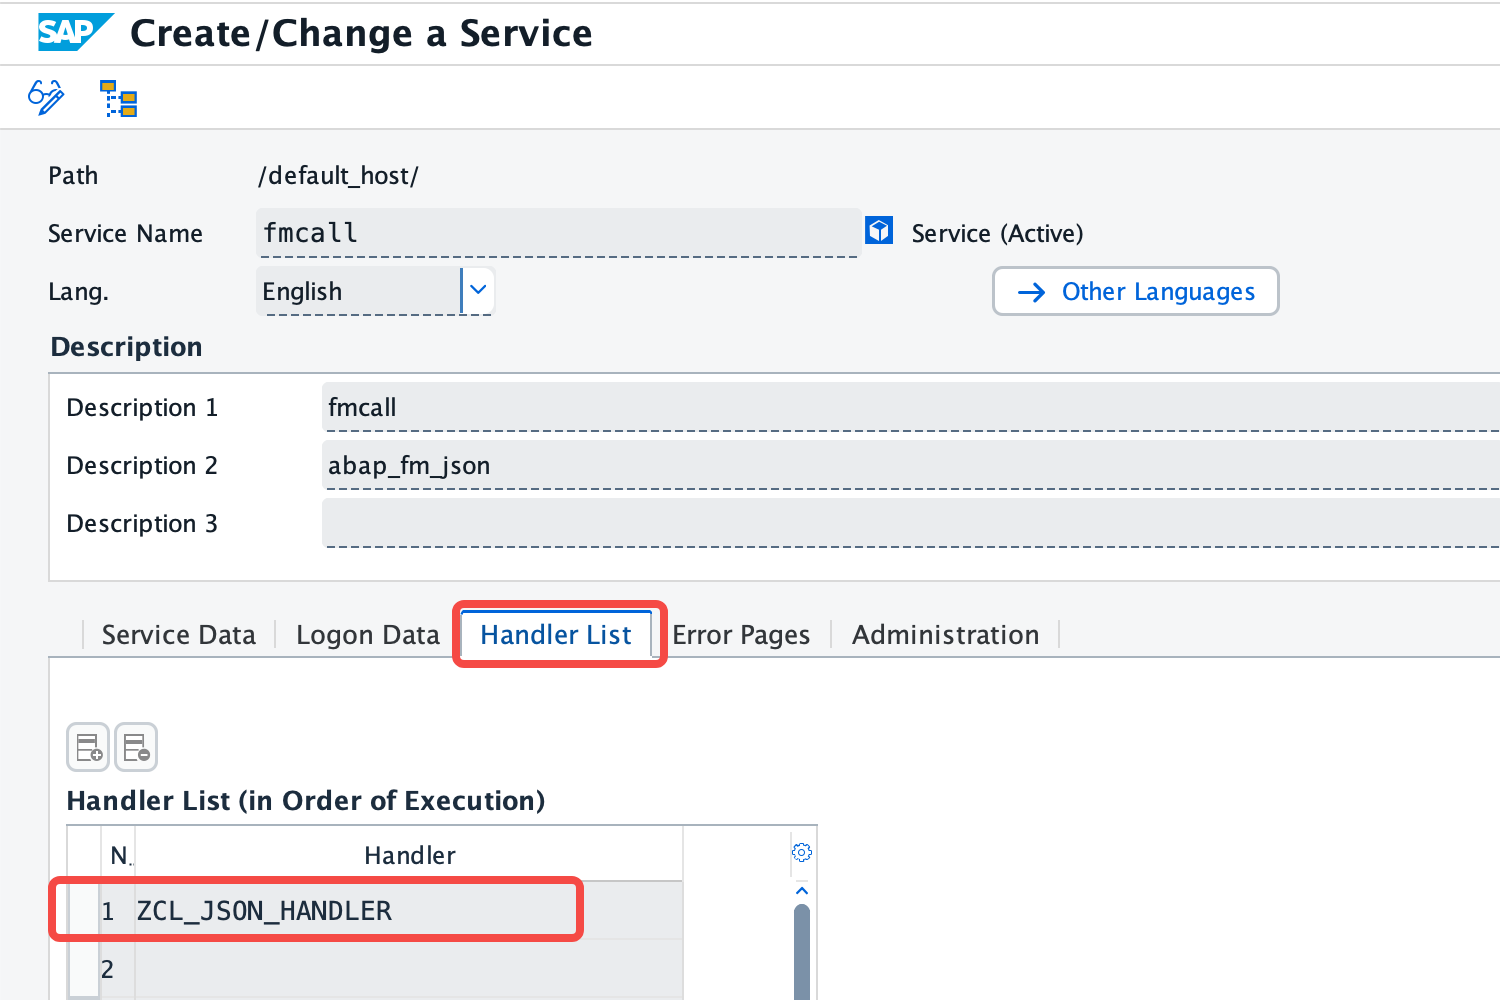Image resolution: width=1500 pixels, height=1000 pixels.
Task: Switch to the Logon Data tab
Action: coord(368,635)
